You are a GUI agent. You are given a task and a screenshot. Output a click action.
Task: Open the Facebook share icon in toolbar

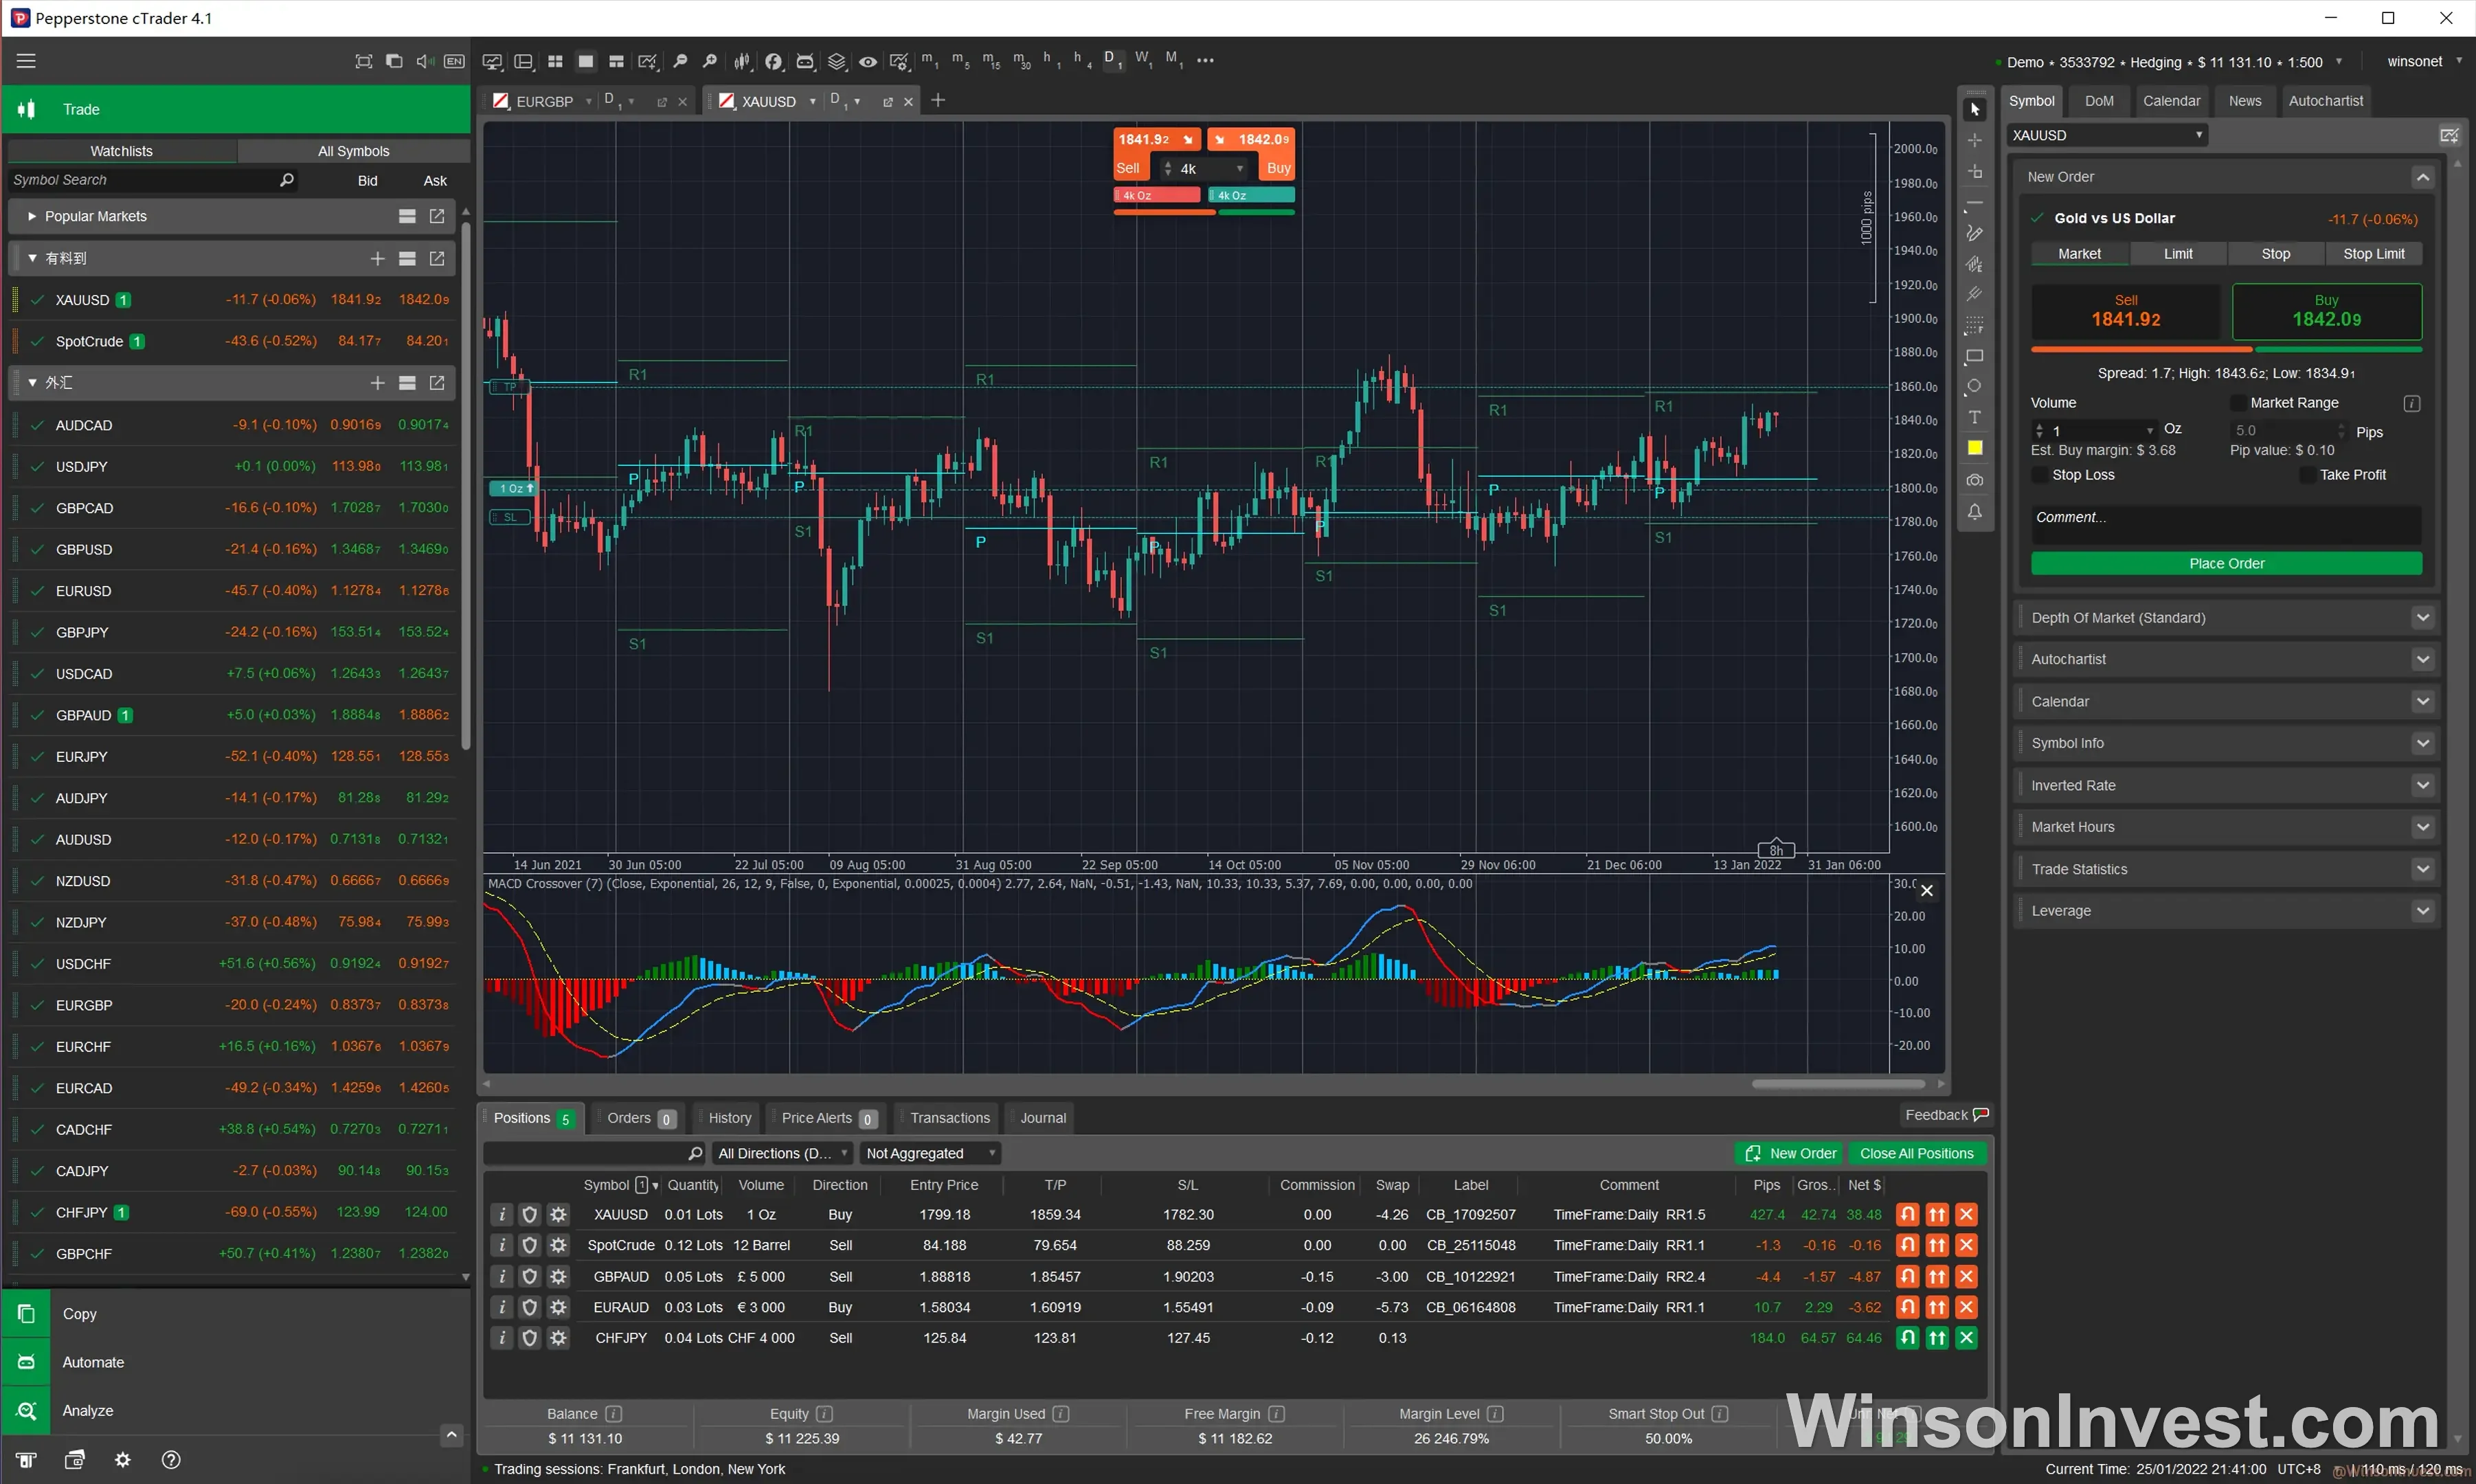[773, 62]
